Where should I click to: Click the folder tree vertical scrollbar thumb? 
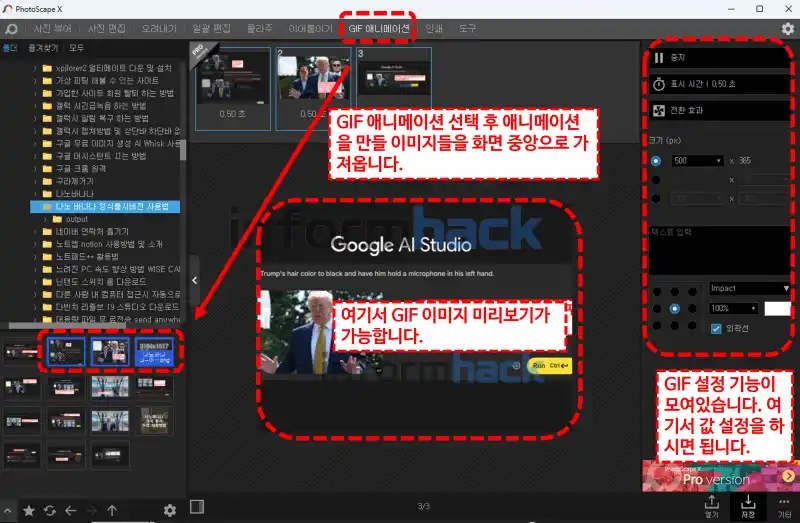tap(183, 150)
